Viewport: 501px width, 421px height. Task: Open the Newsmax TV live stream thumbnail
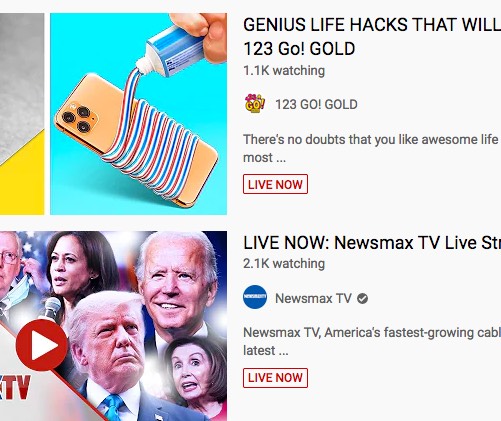[113, 326]
